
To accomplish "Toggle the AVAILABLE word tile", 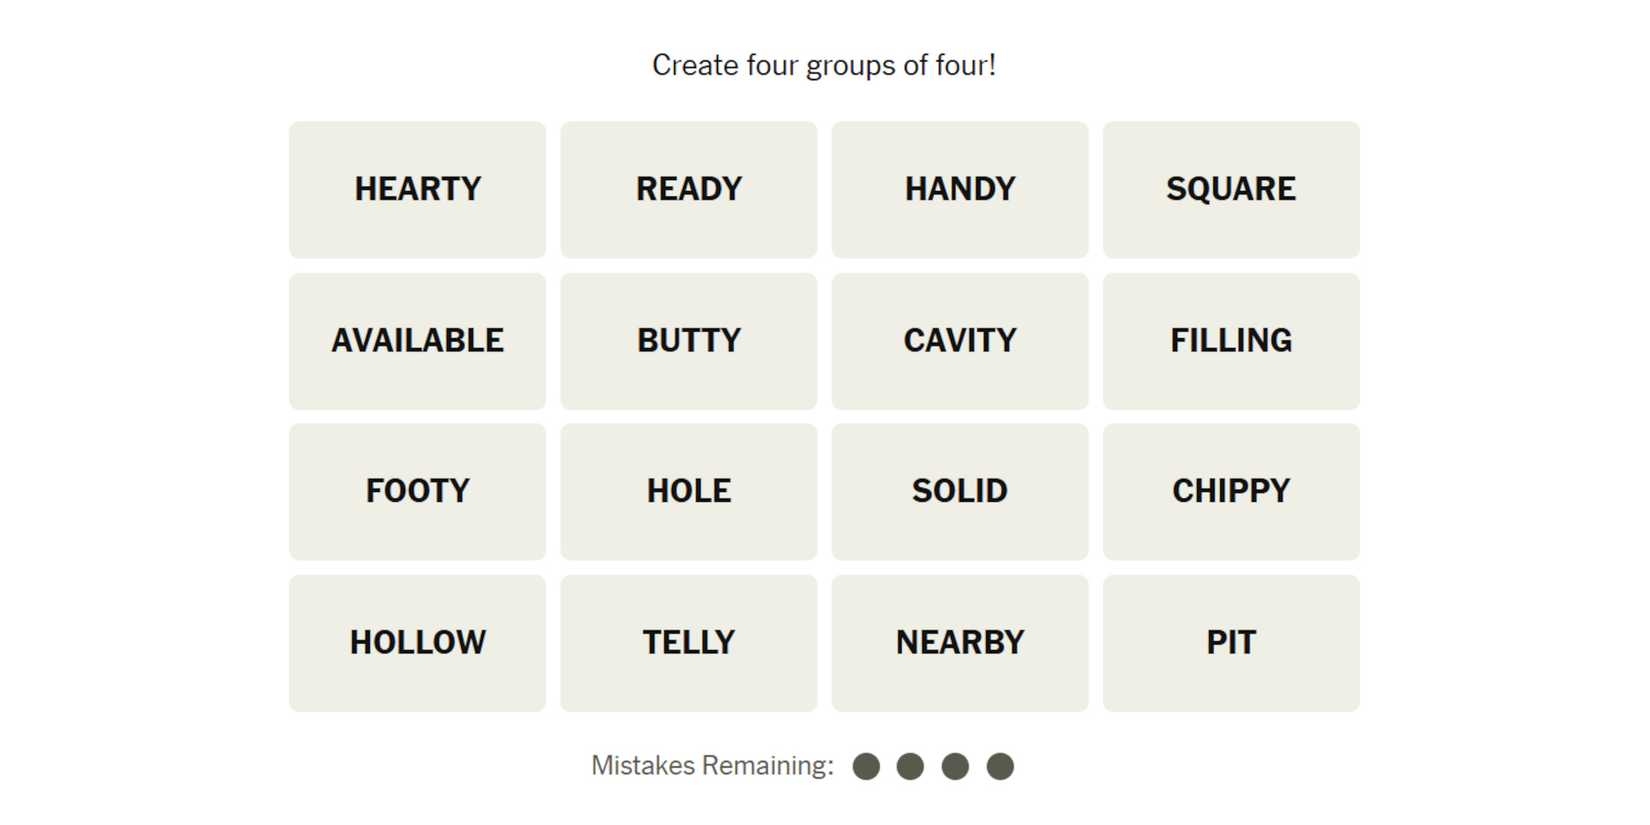I will [417, 340].
